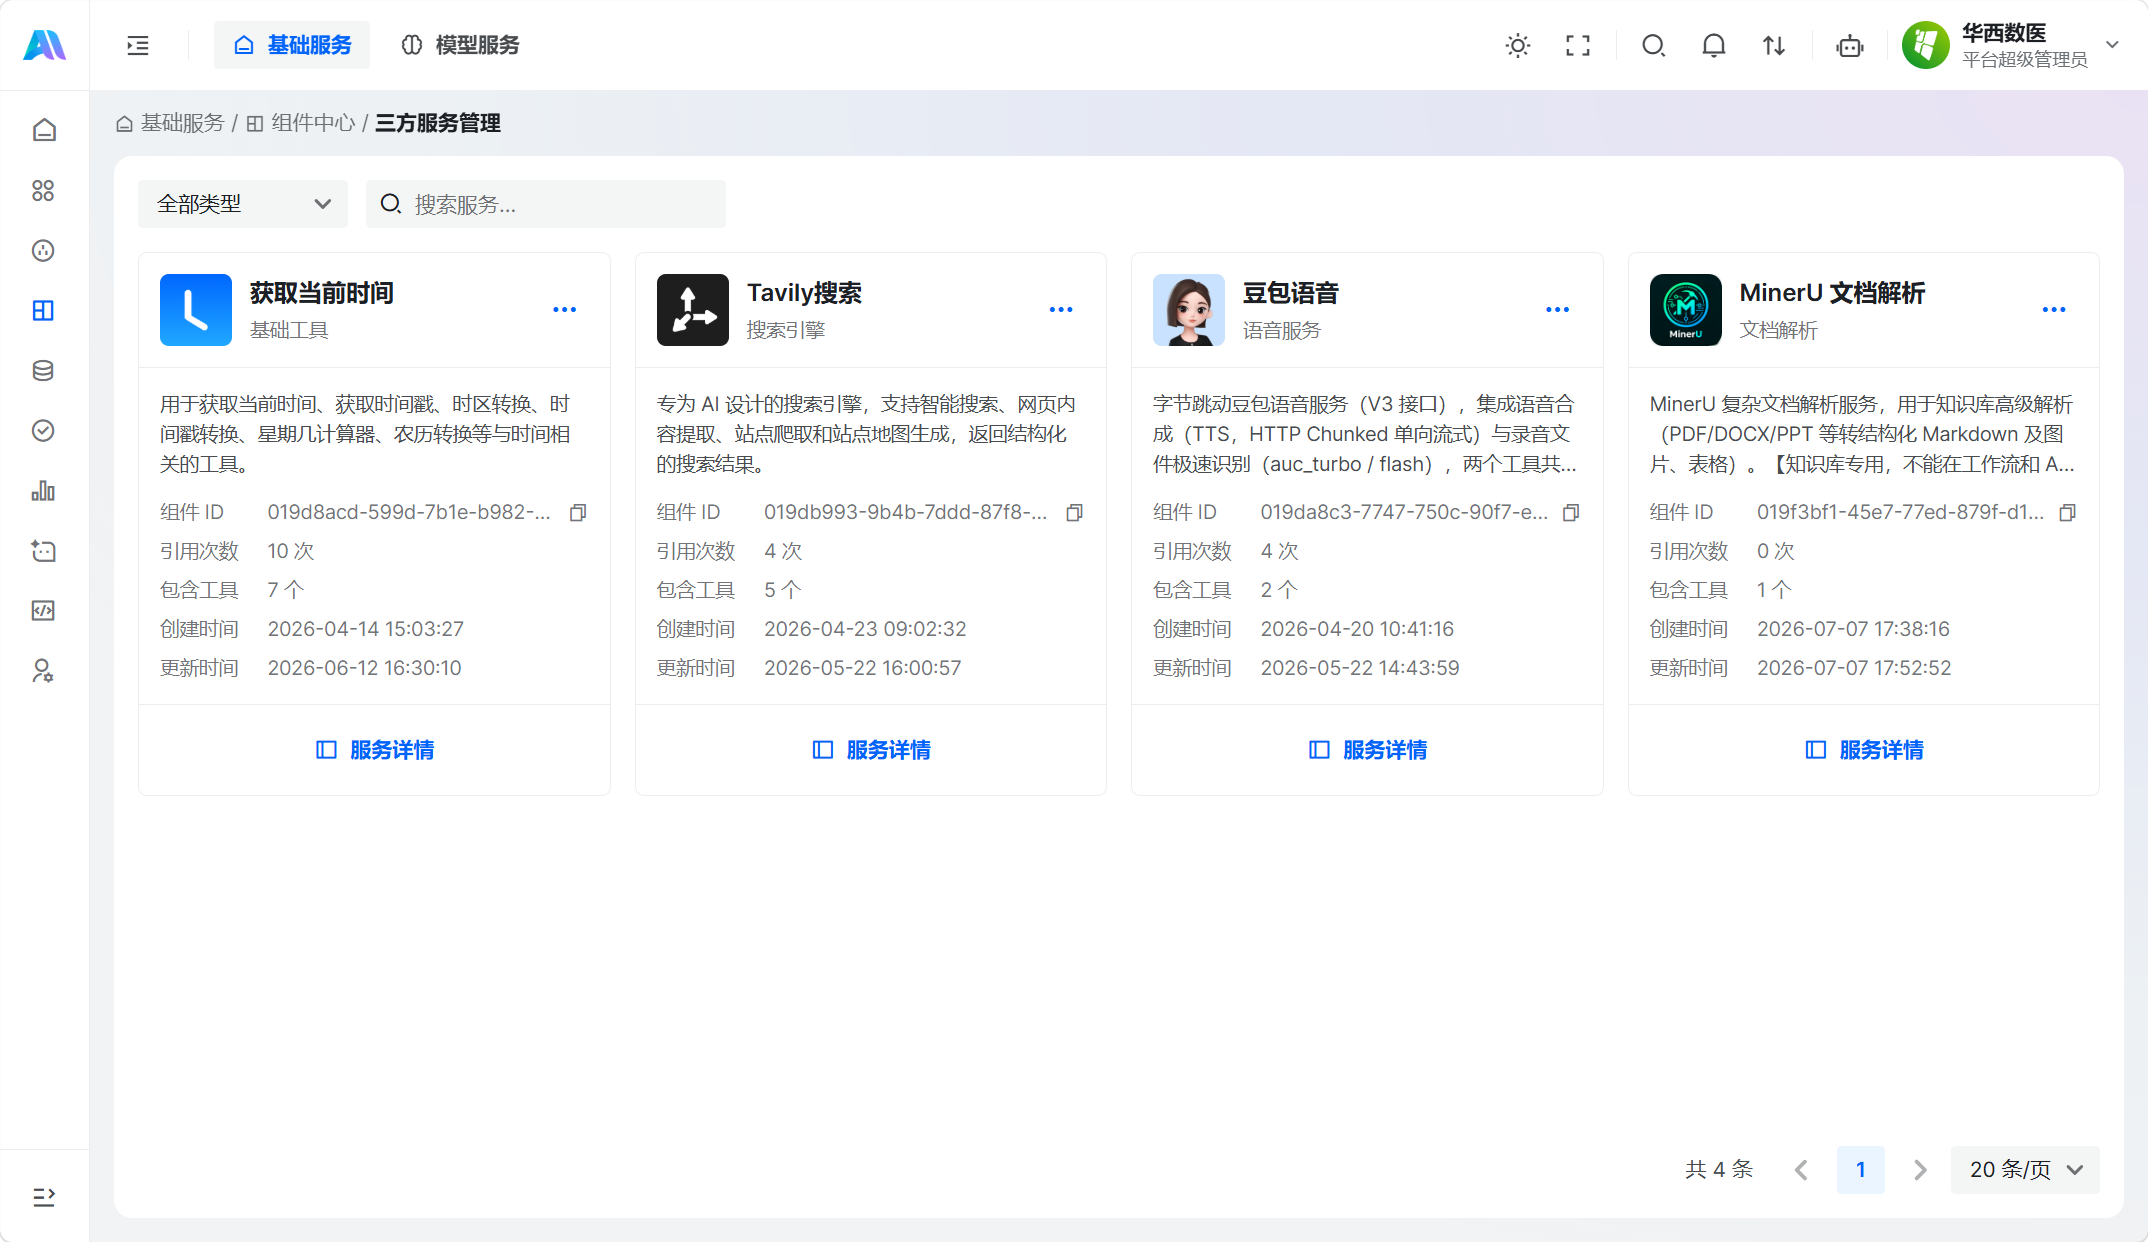Switch to the 基础服务 tab
Screen dimensions: 2148x1242
point(292,45)
